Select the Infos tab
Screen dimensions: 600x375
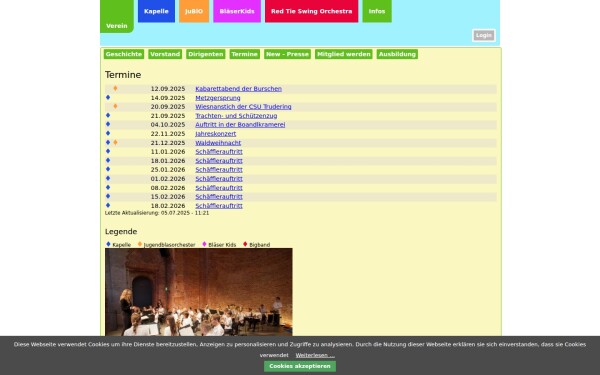point(377,11)
